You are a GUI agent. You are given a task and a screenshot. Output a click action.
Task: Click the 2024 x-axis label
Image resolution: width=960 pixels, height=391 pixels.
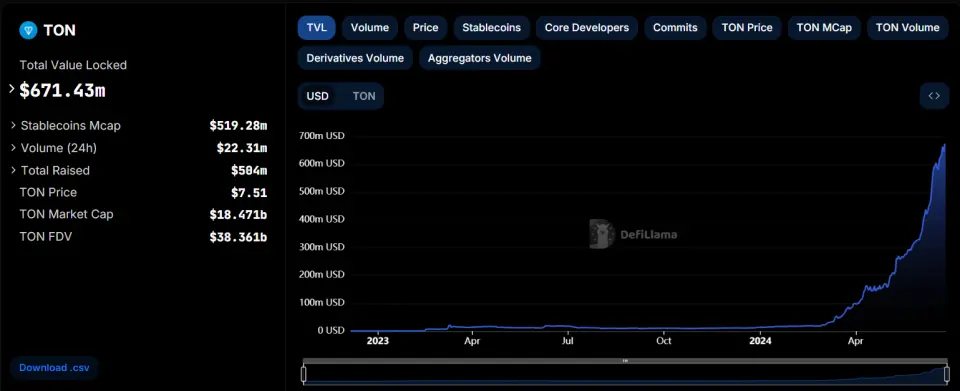click(x=760, y=340)
